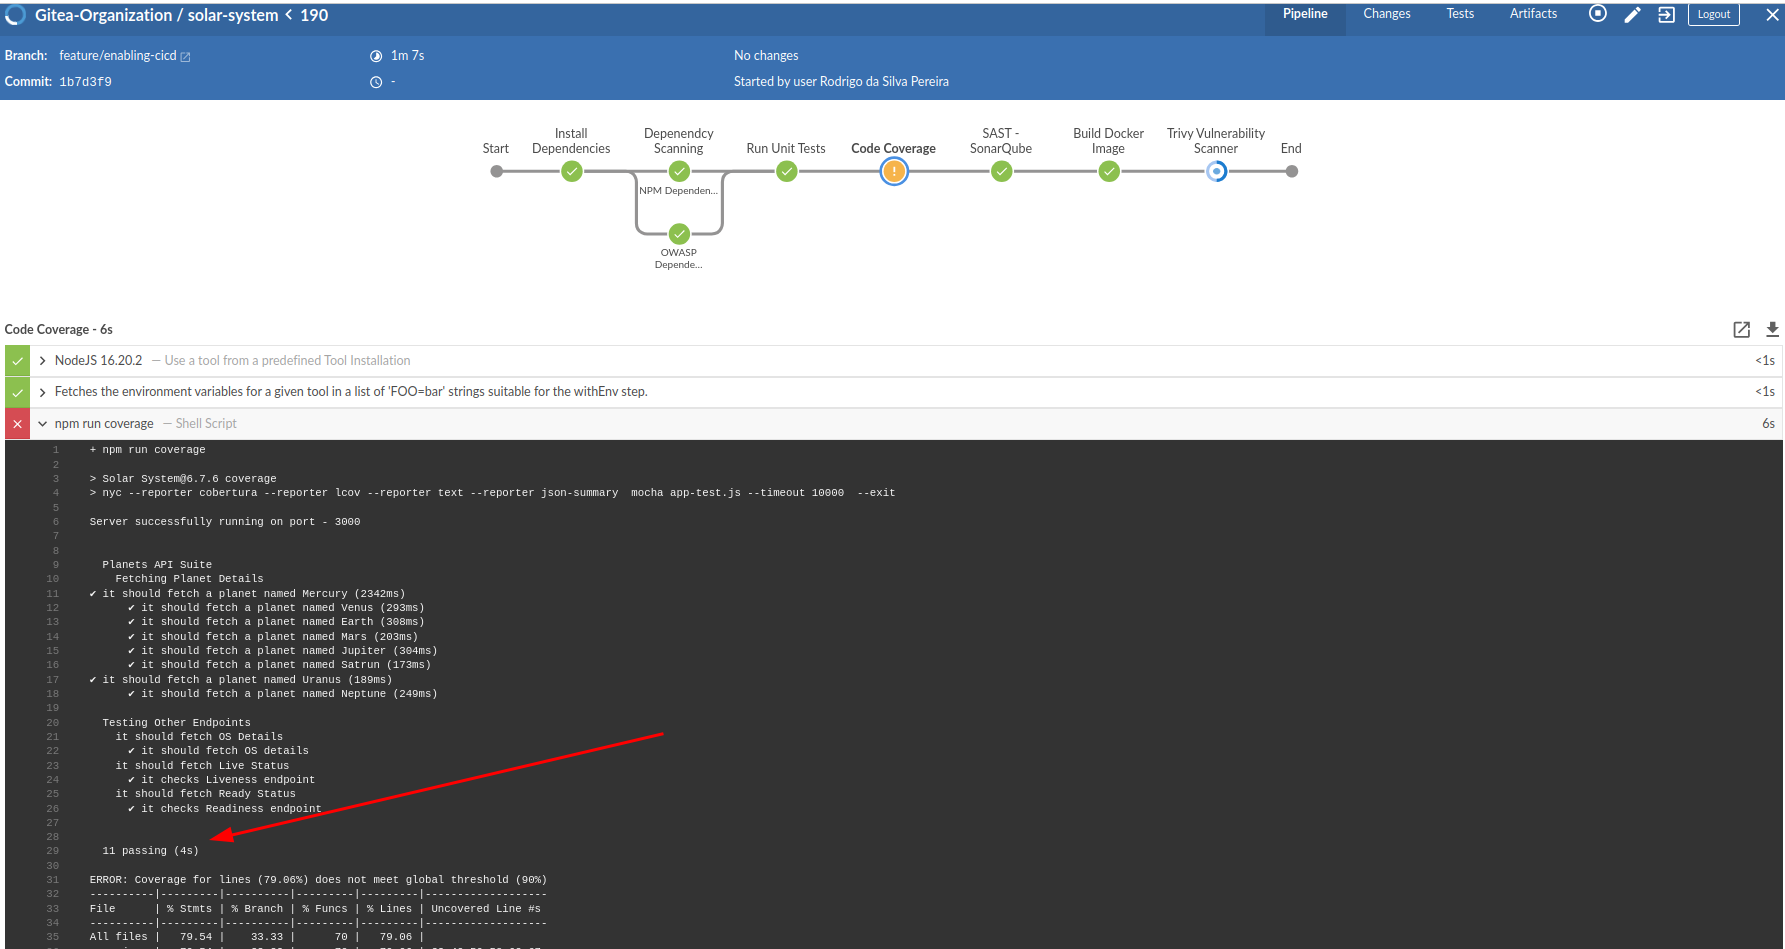Open the Tests tab
This screenshot has height=949, width=1785.
click(1460, 14)
